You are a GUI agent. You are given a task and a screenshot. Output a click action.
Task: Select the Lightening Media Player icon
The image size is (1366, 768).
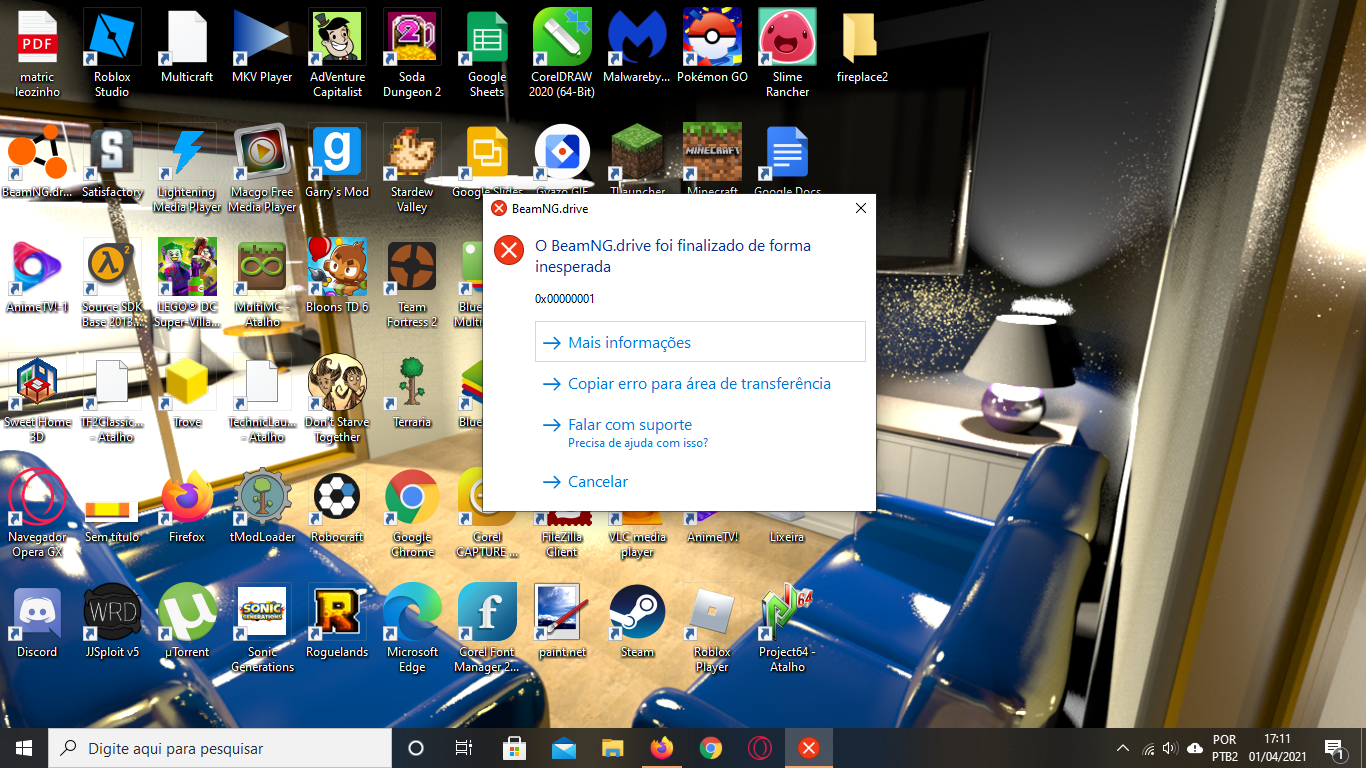point(187,168)
